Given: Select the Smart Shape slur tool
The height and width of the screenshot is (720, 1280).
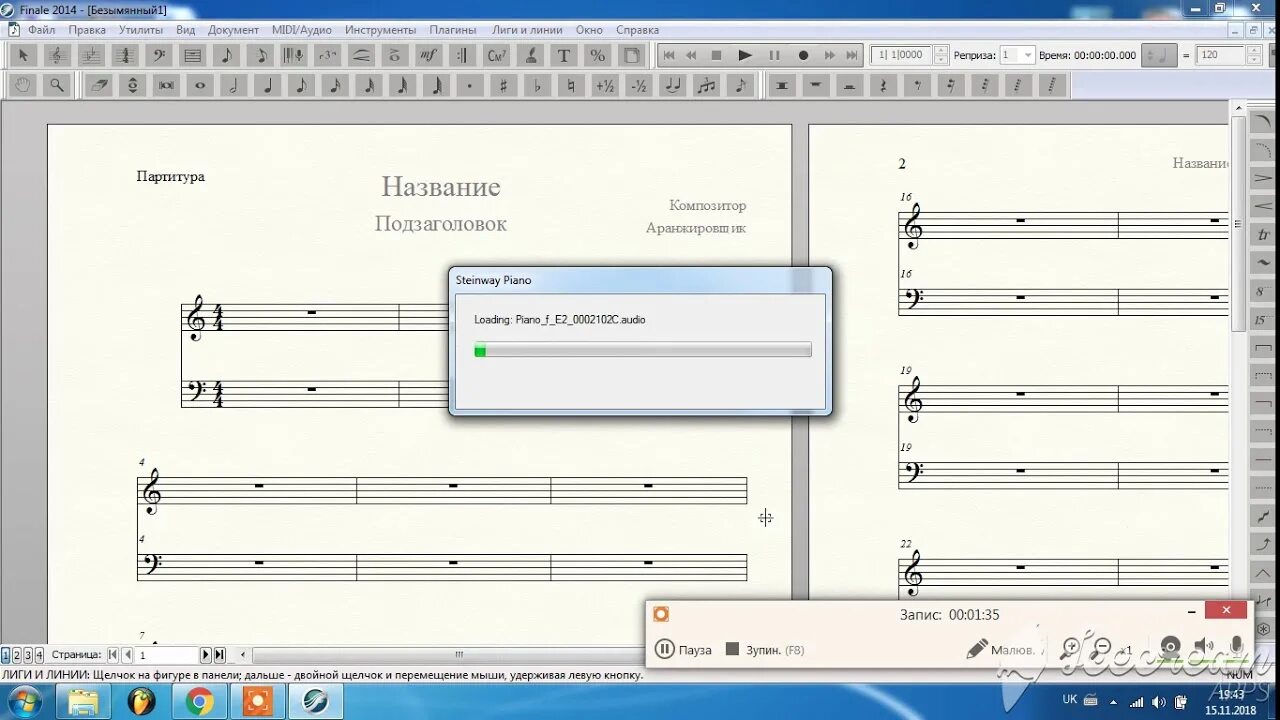Looking at the screenshot, I should (x=362, y=55).
